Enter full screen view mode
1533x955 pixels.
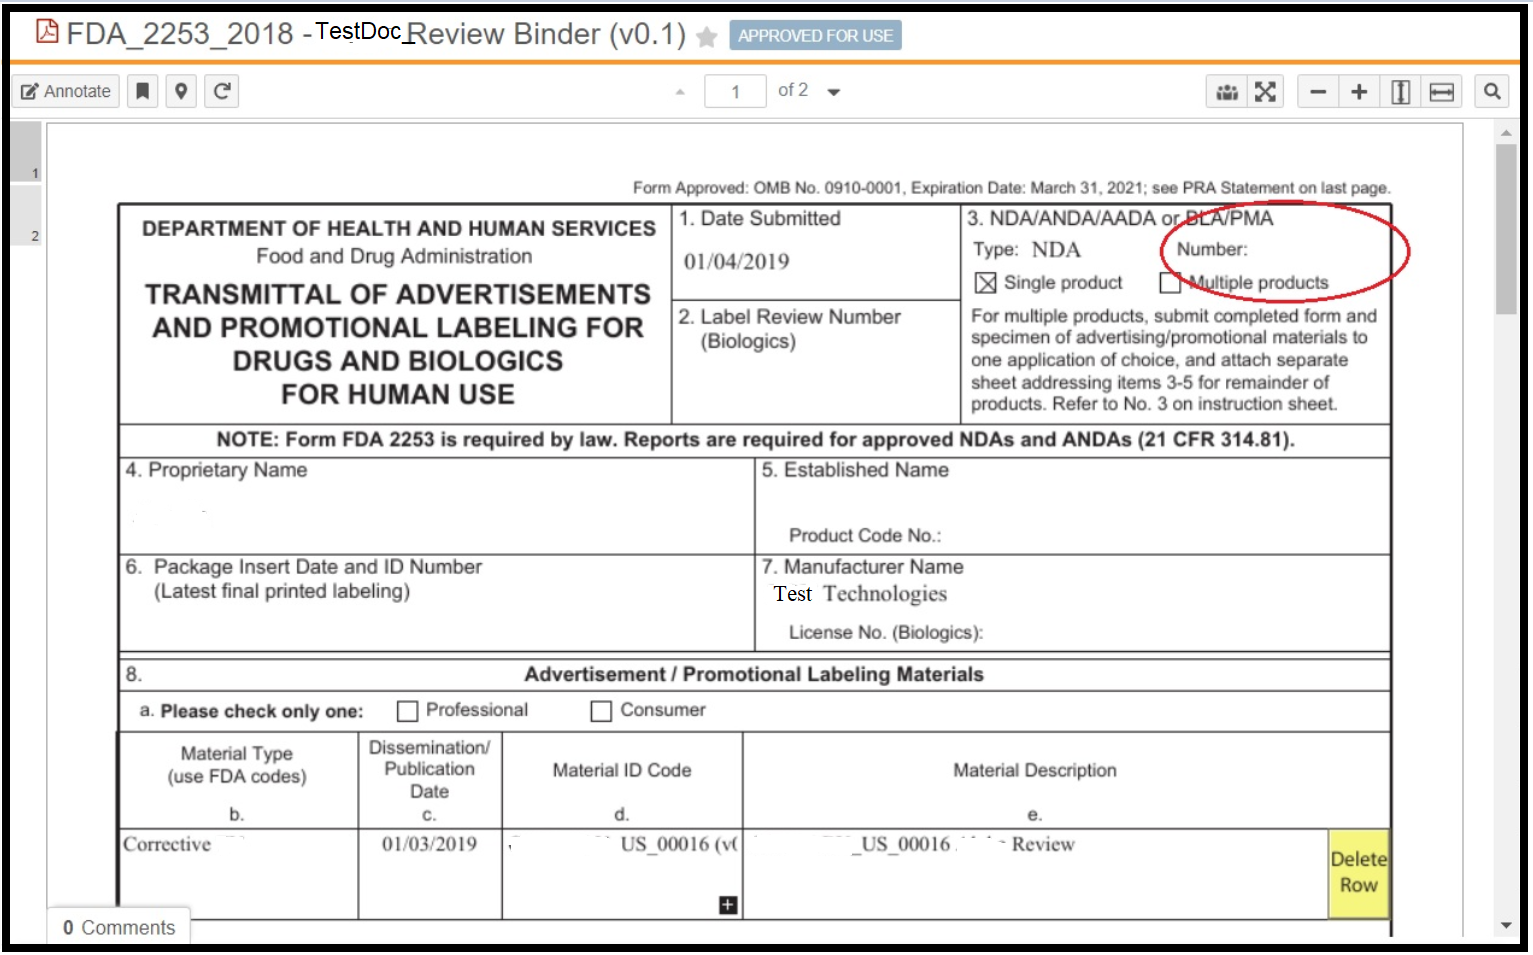[x=1265, y=92]
